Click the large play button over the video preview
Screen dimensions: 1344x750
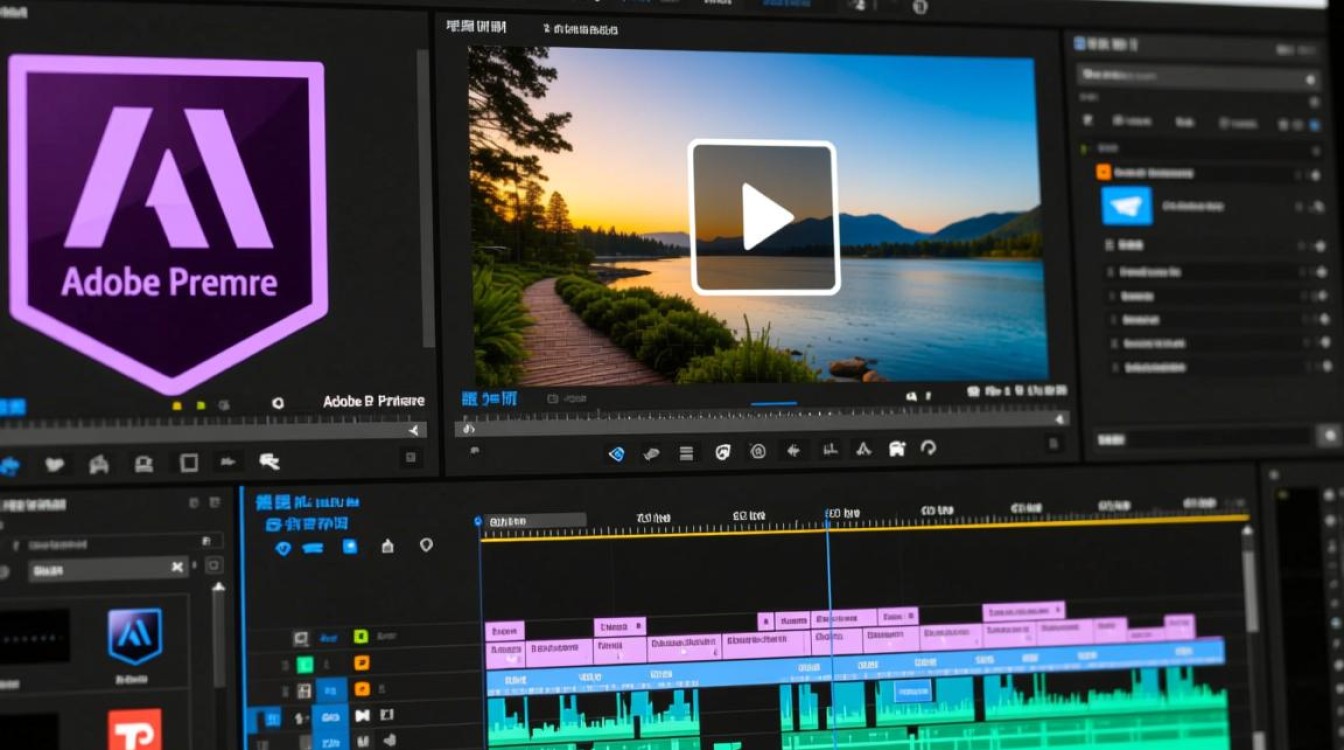(763, 217)
